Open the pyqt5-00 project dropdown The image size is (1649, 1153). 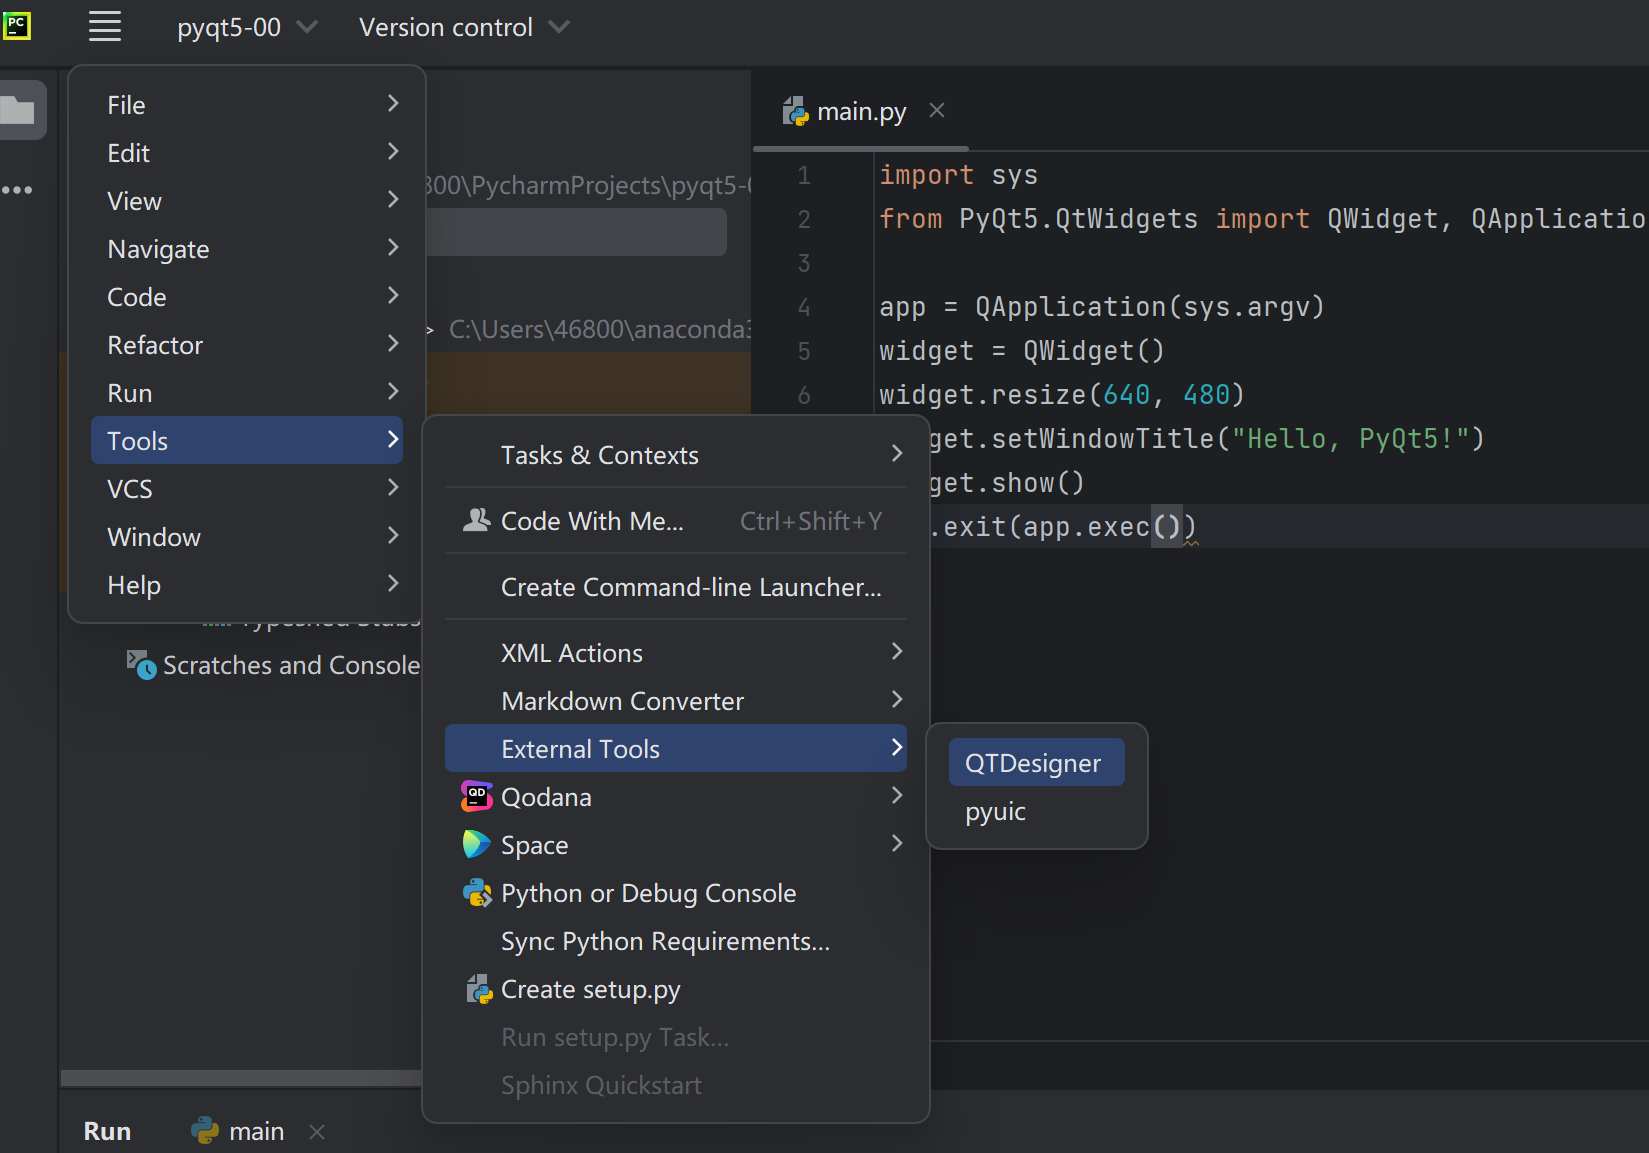coord(247,27)
